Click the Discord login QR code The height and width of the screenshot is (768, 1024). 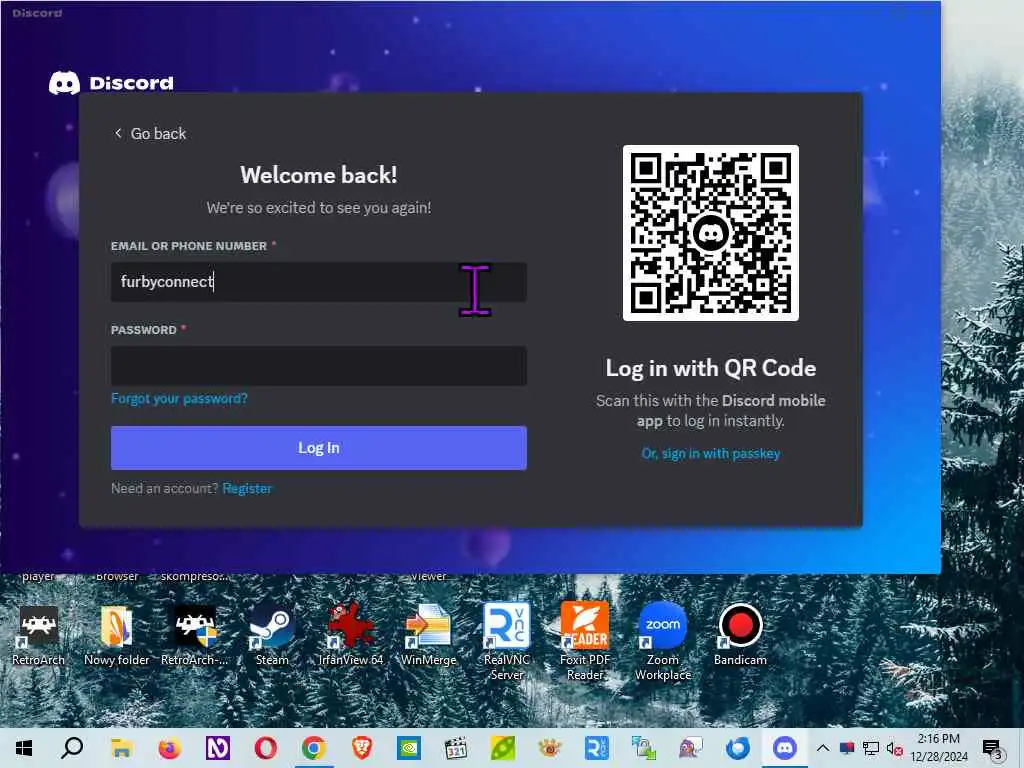point(711,233)
